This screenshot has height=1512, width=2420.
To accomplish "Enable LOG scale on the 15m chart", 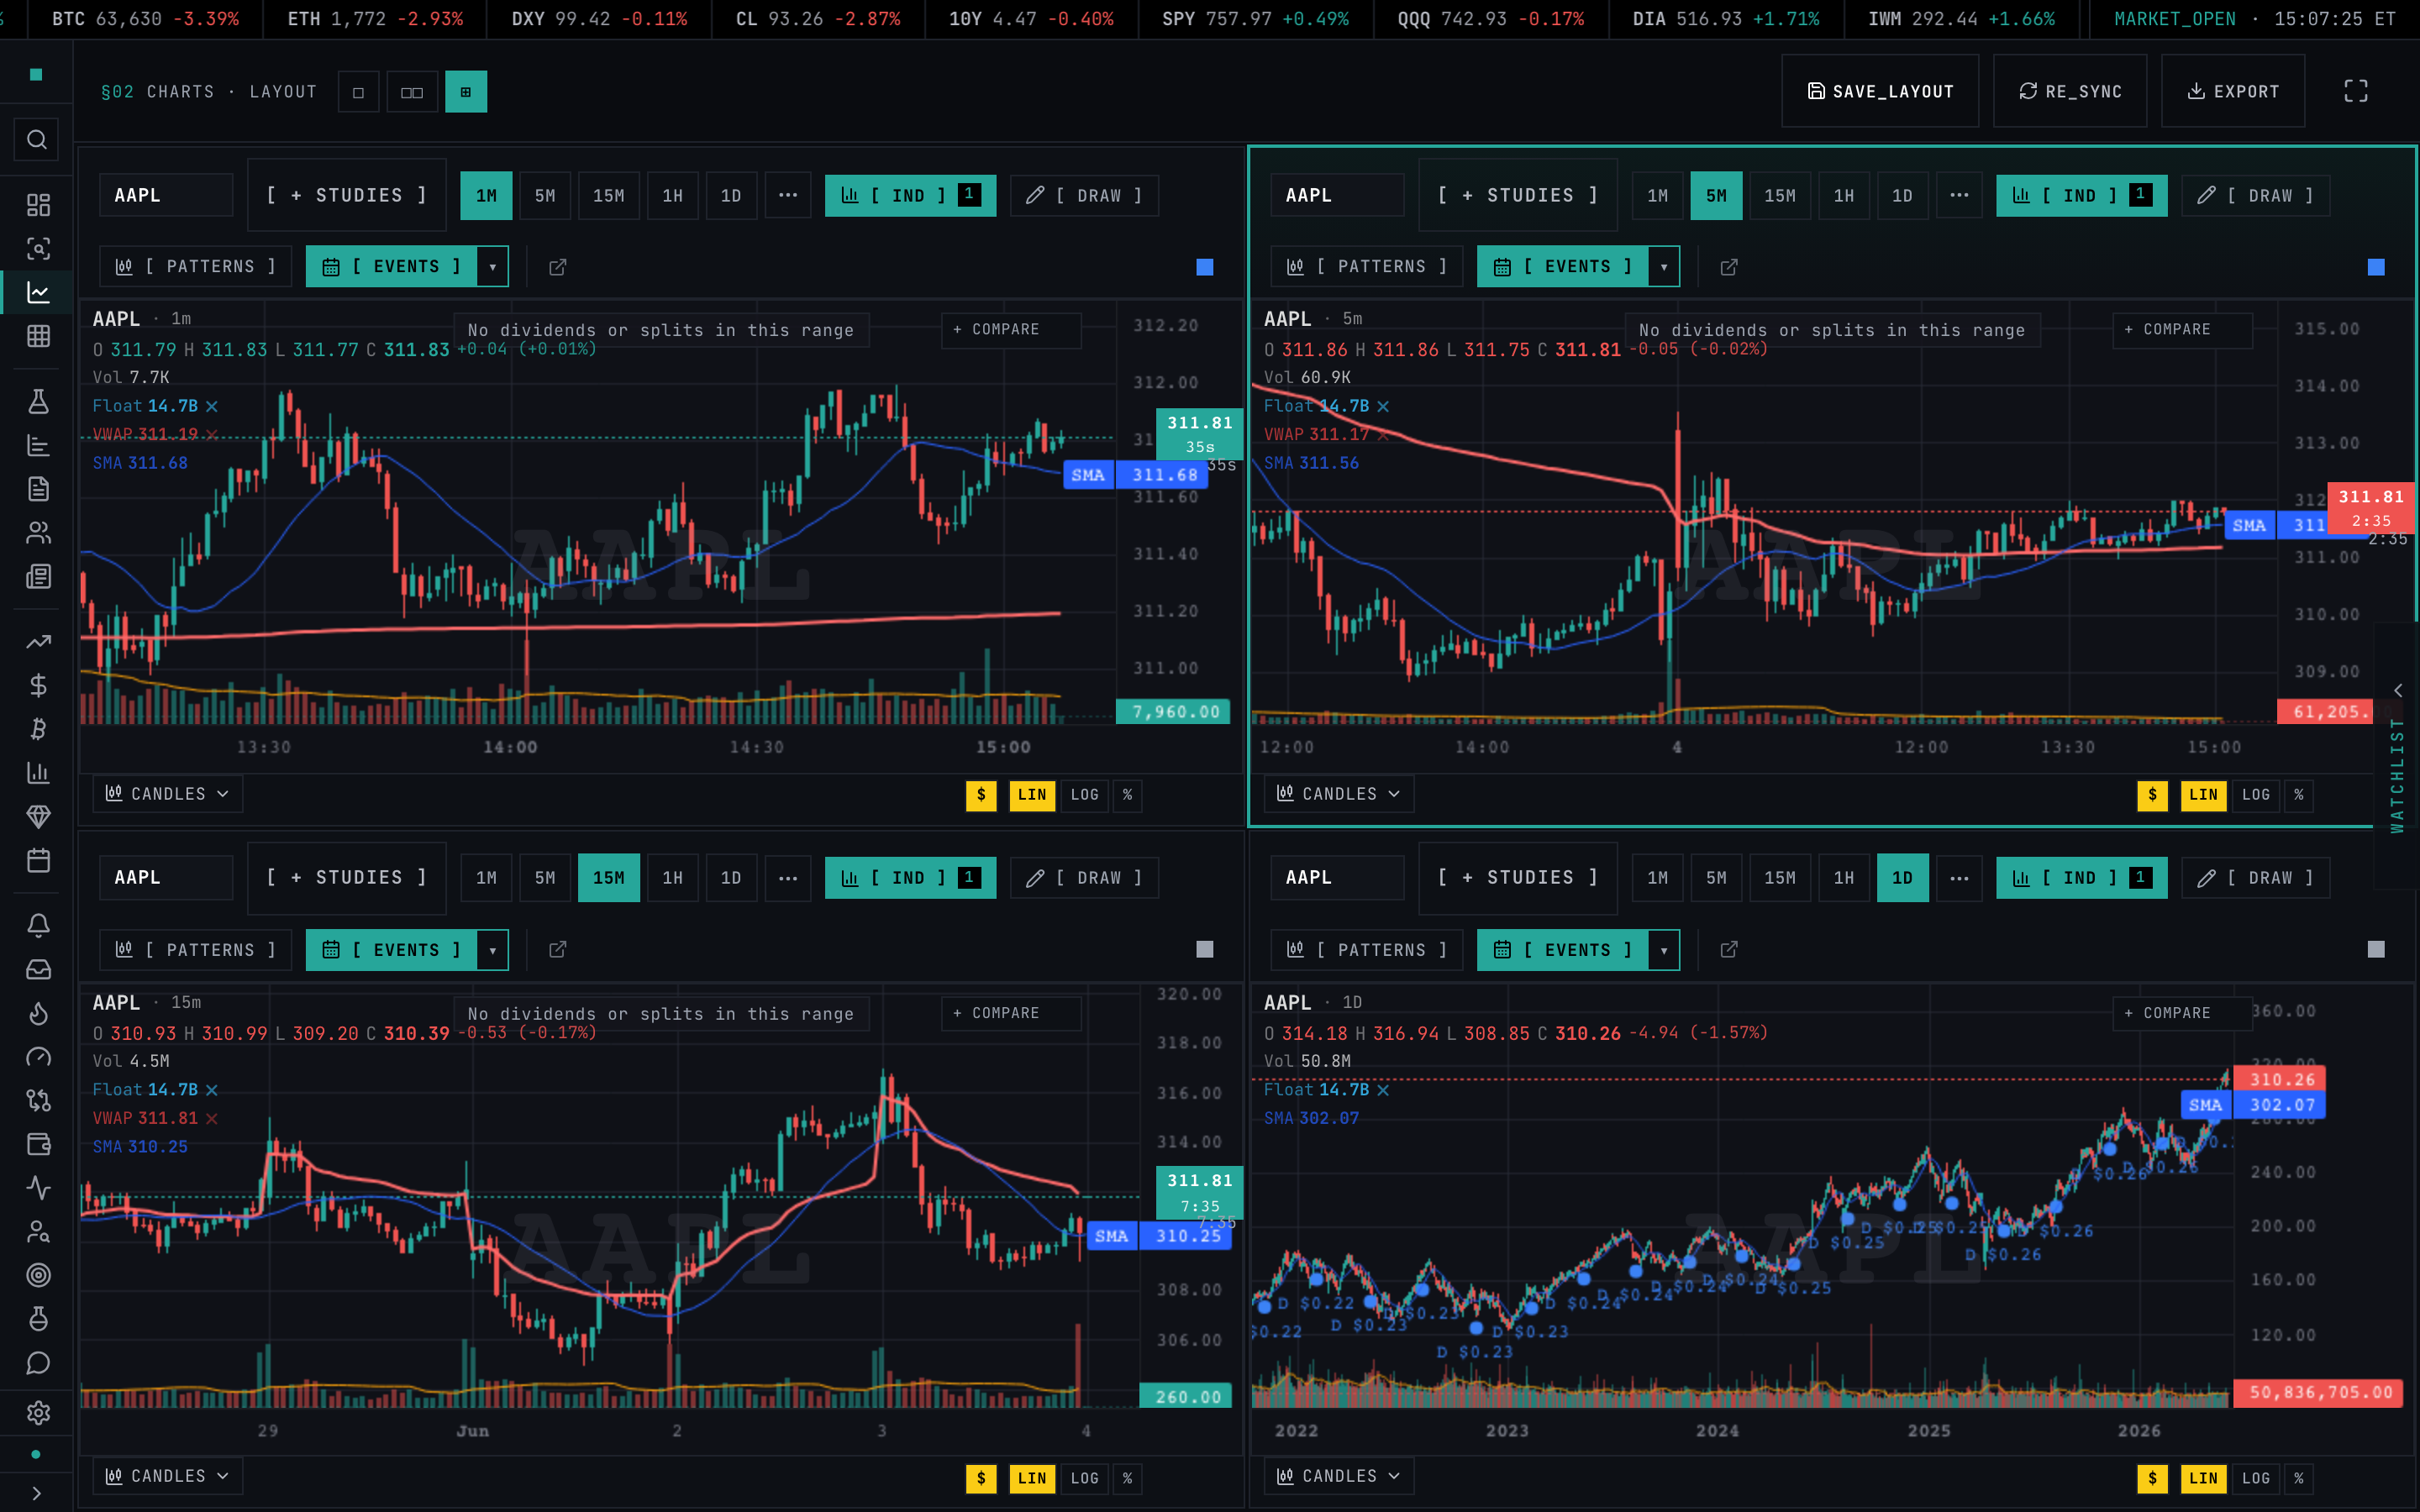I will pos(1085,1479).
